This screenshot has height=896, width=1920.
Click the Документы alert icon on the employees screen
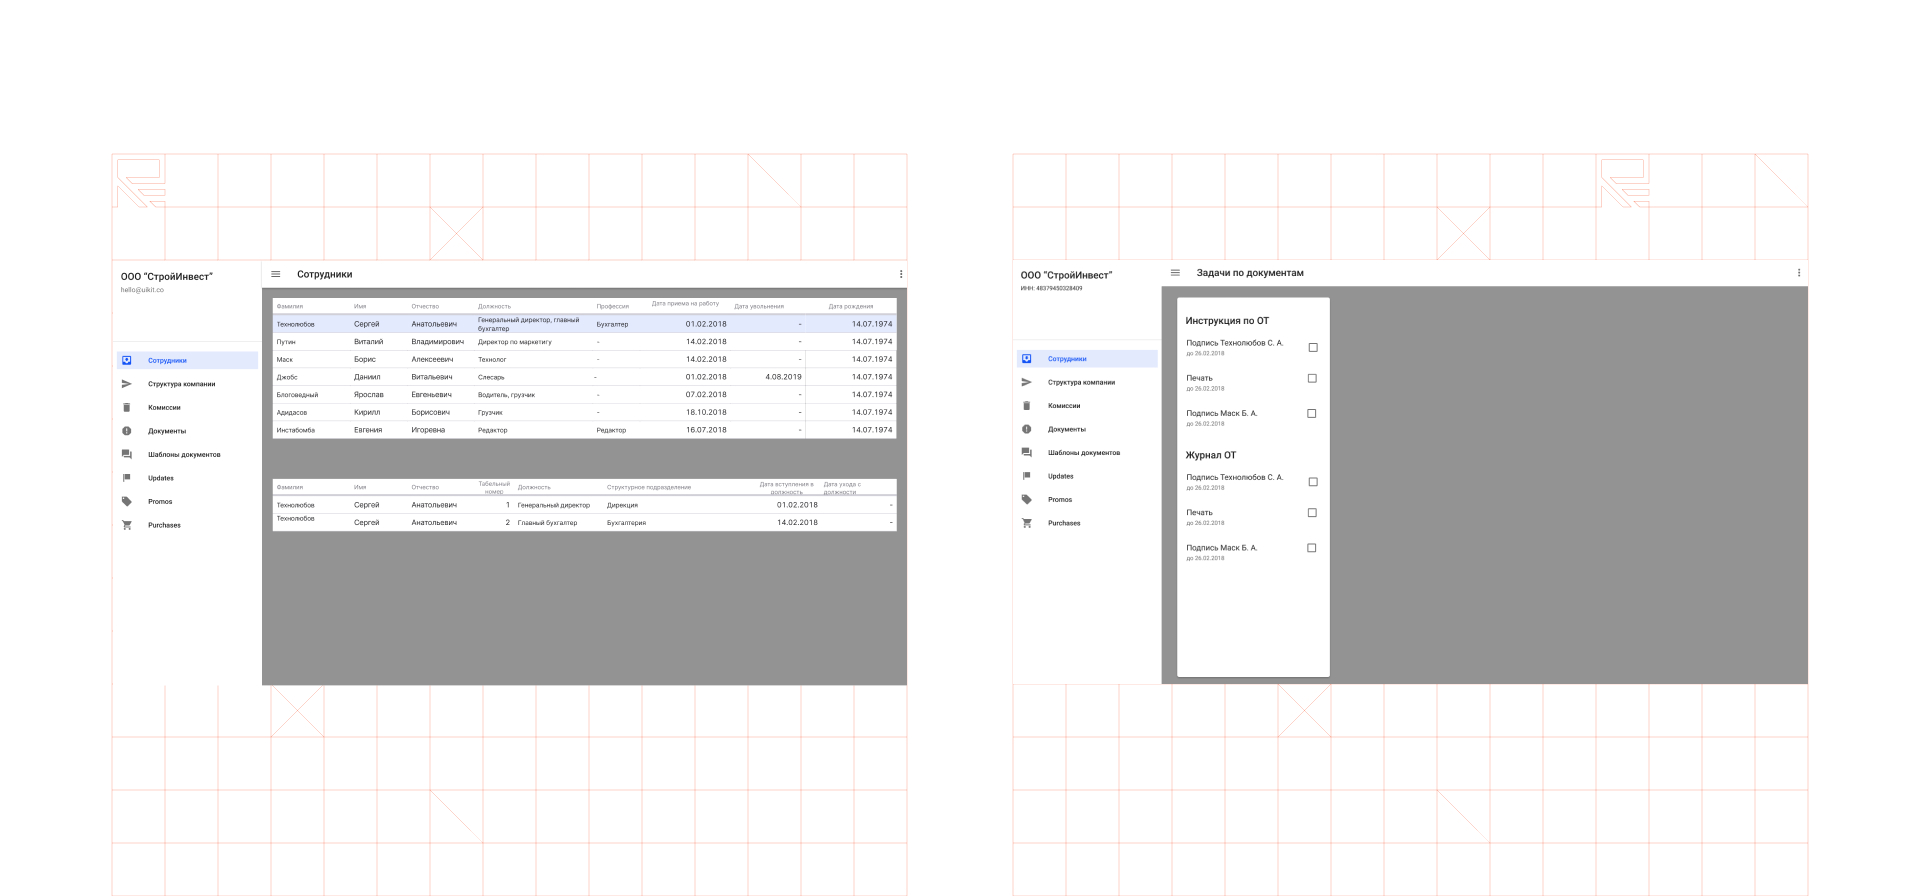[127, 431]
